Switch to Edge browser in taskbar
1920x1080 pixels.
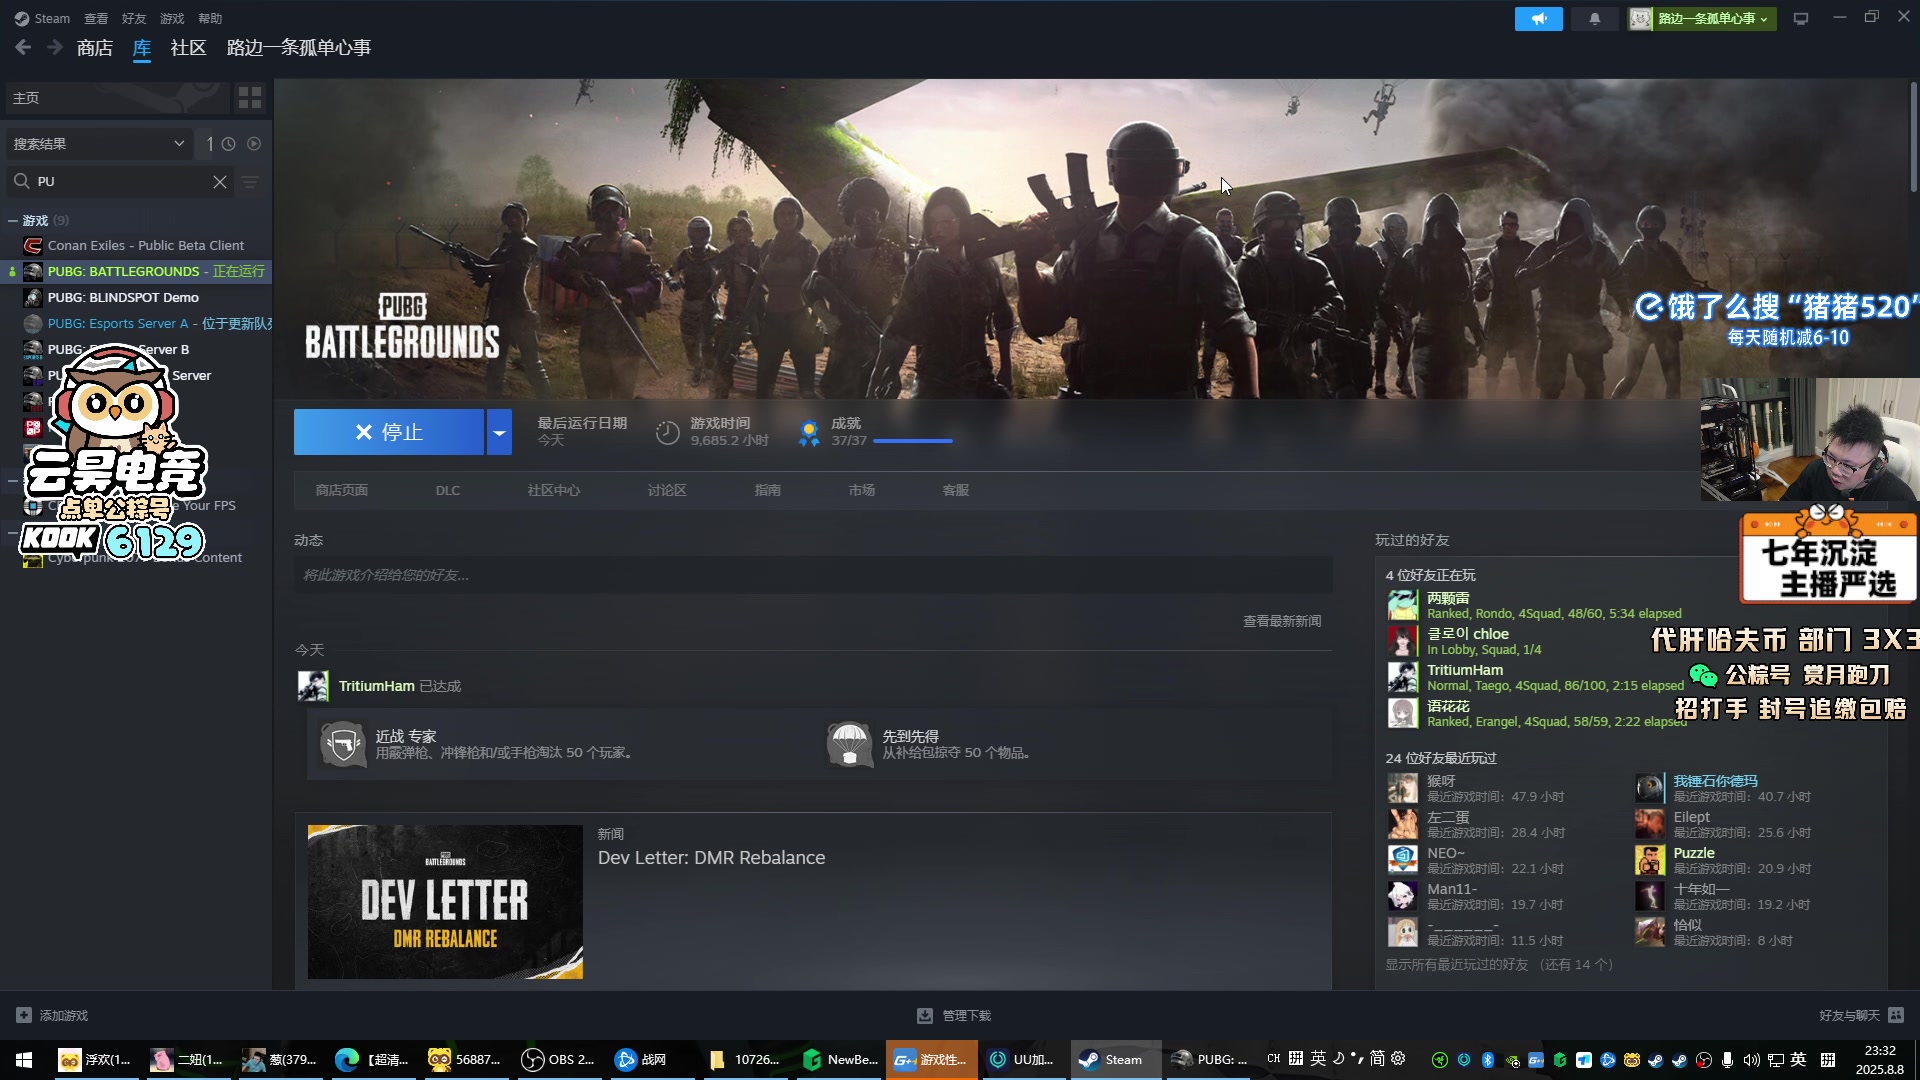(x=373, y=1060)
